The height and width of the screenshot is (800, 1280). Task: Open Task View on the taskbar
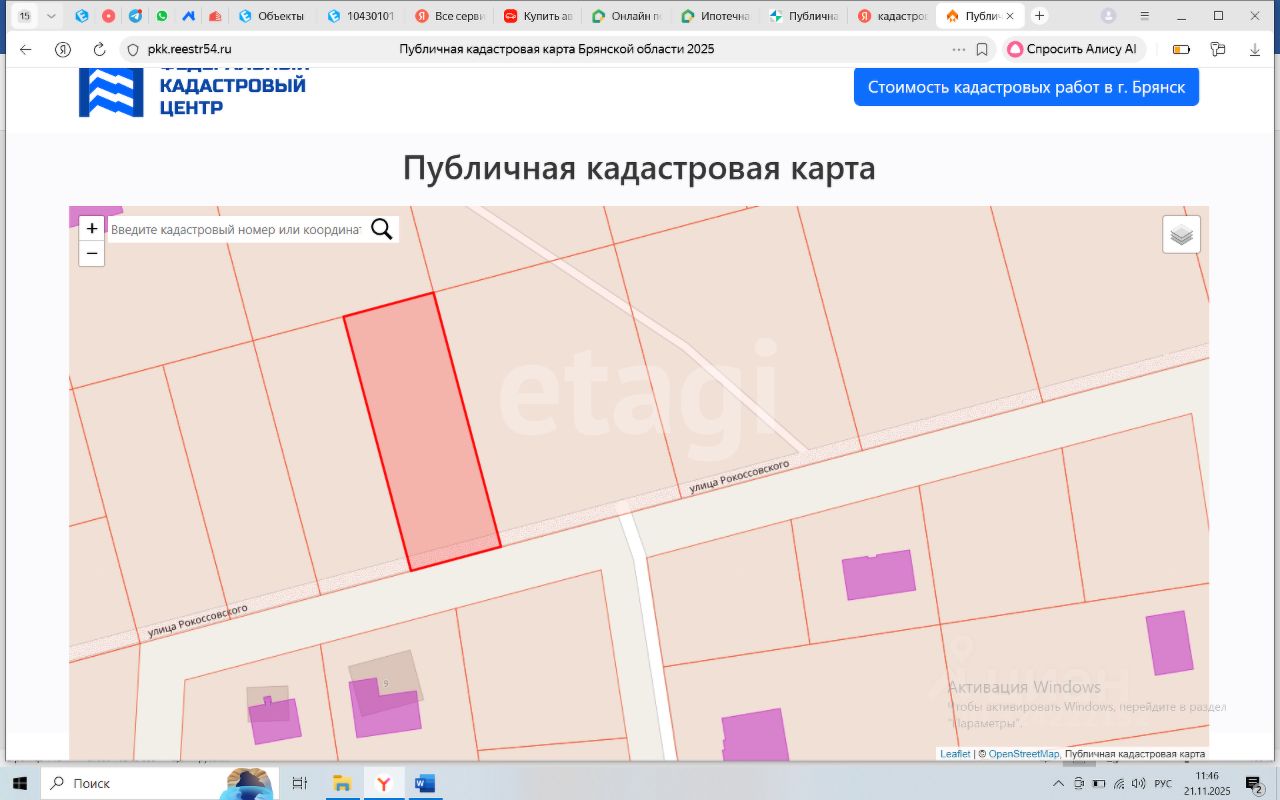[x=299, y=783]
